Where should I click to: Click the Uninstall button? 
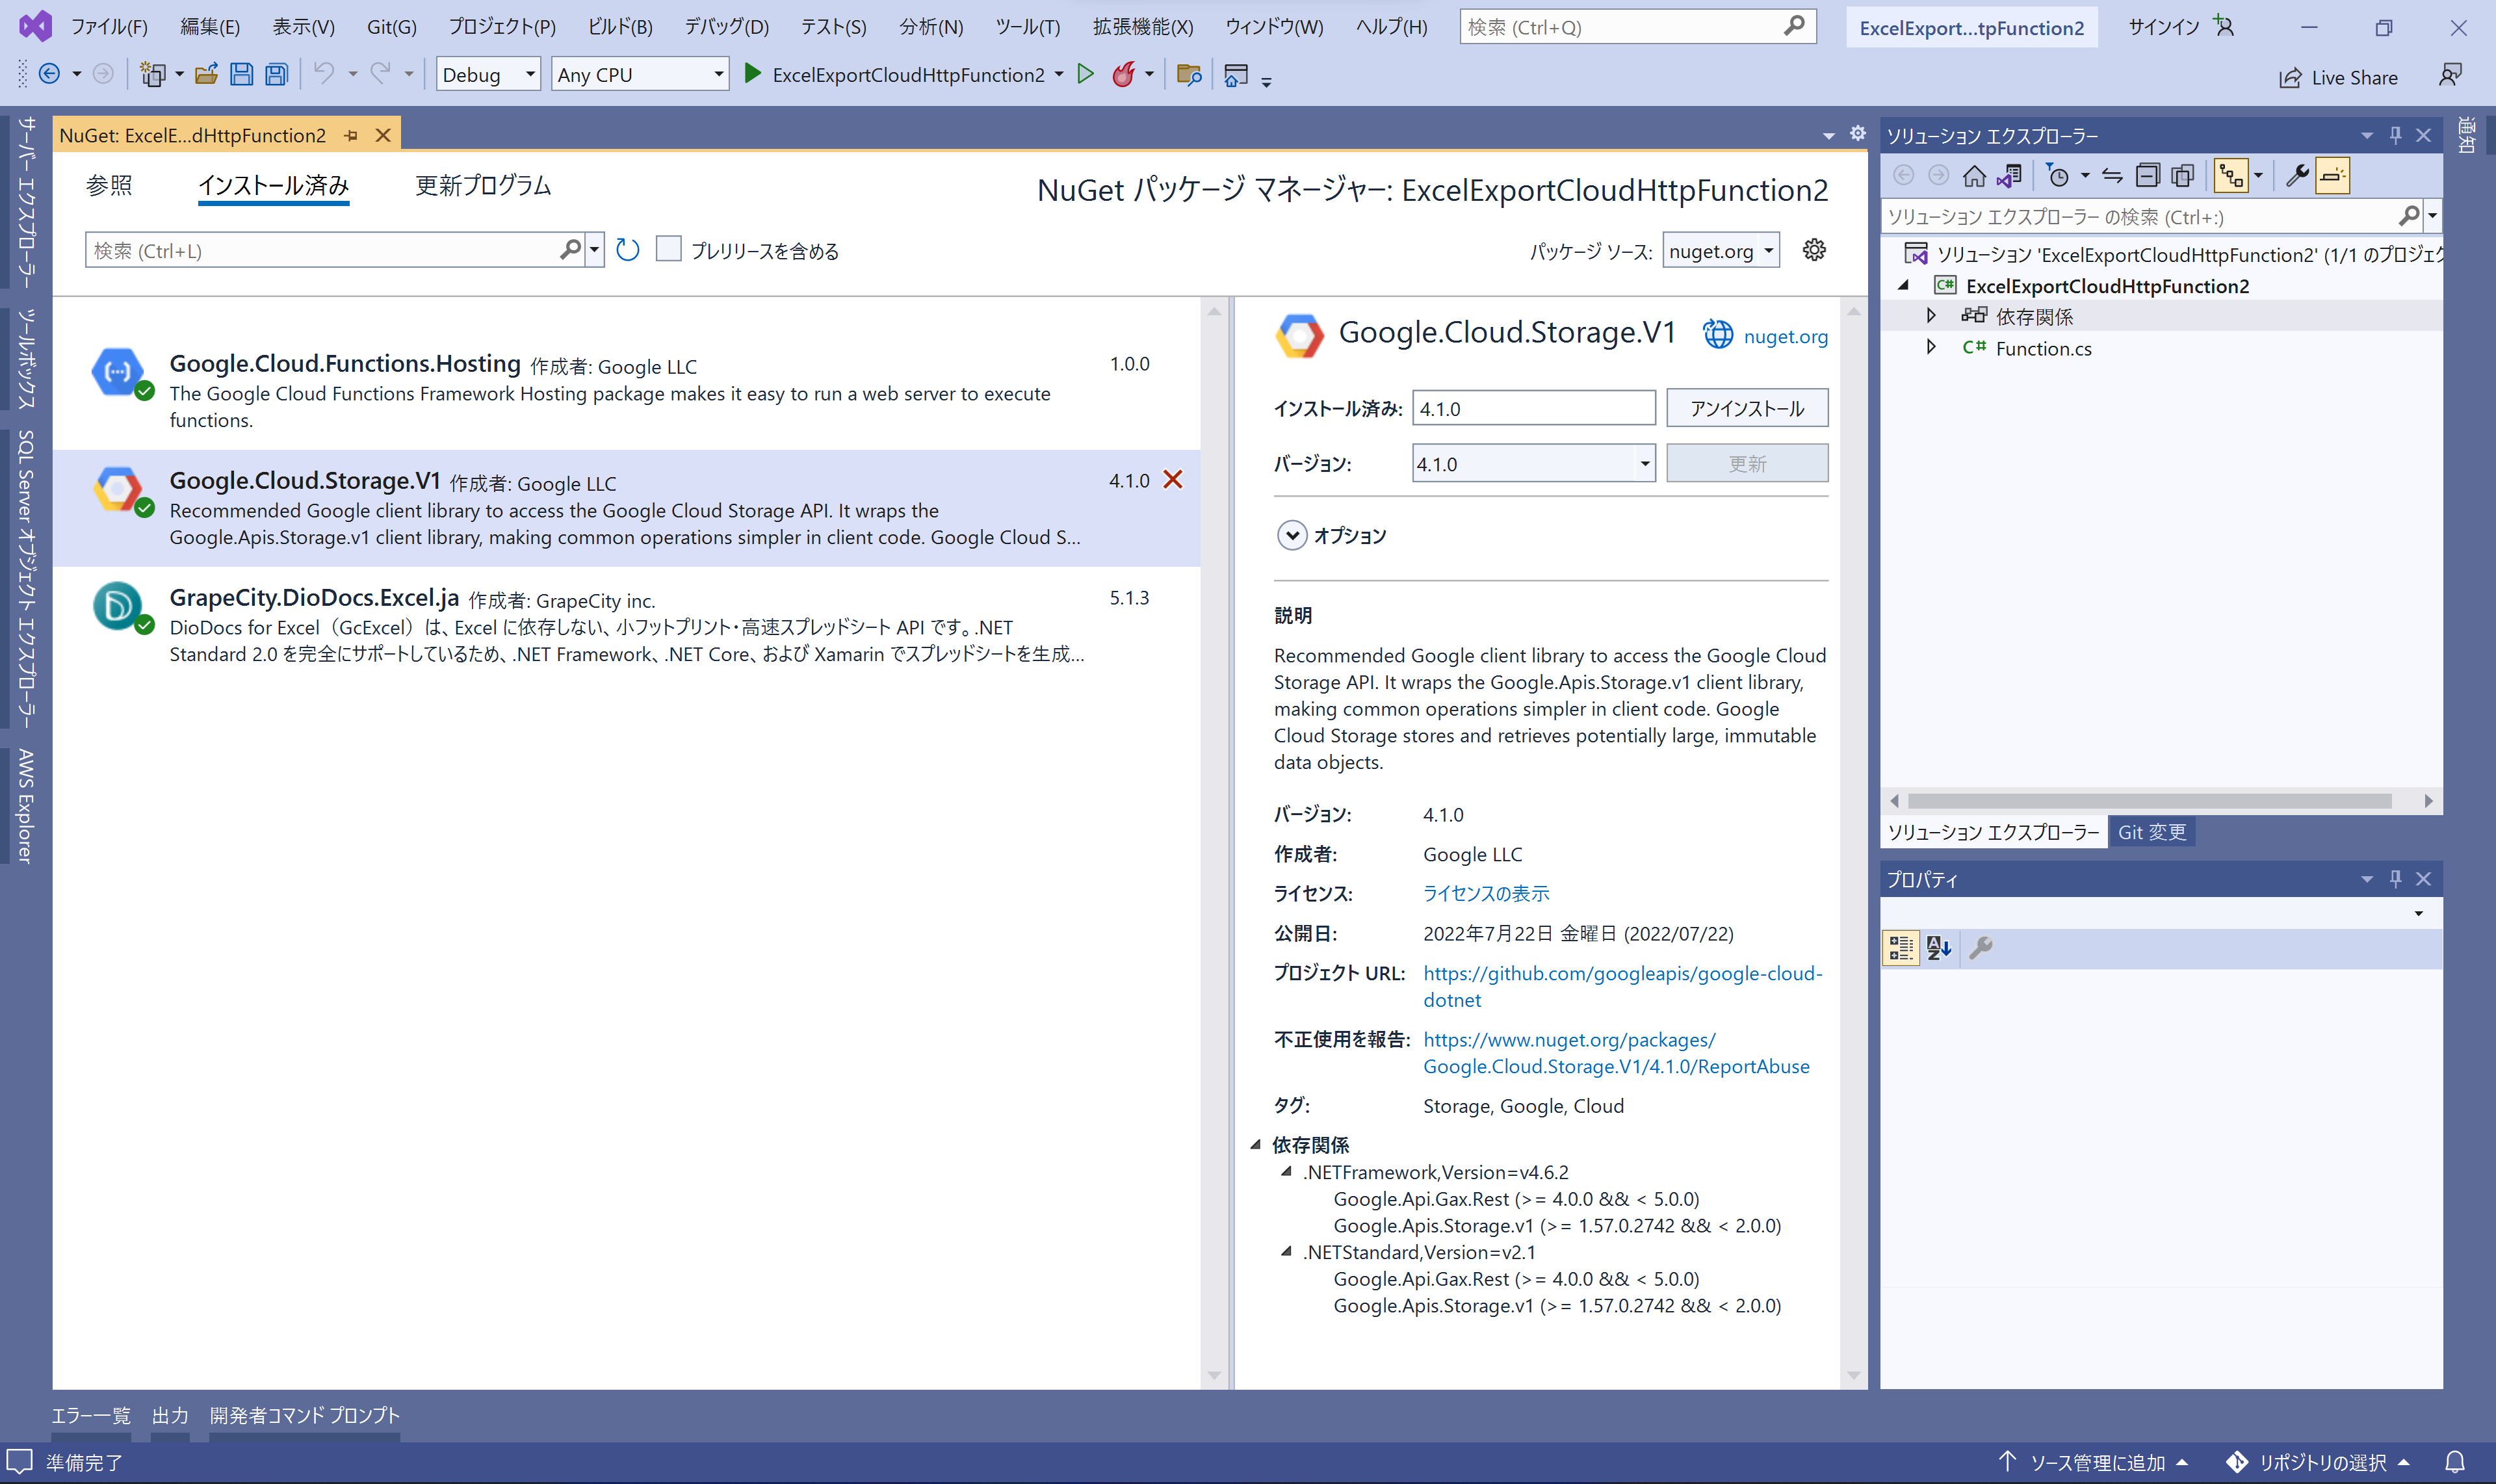(x=1747, y=408)
